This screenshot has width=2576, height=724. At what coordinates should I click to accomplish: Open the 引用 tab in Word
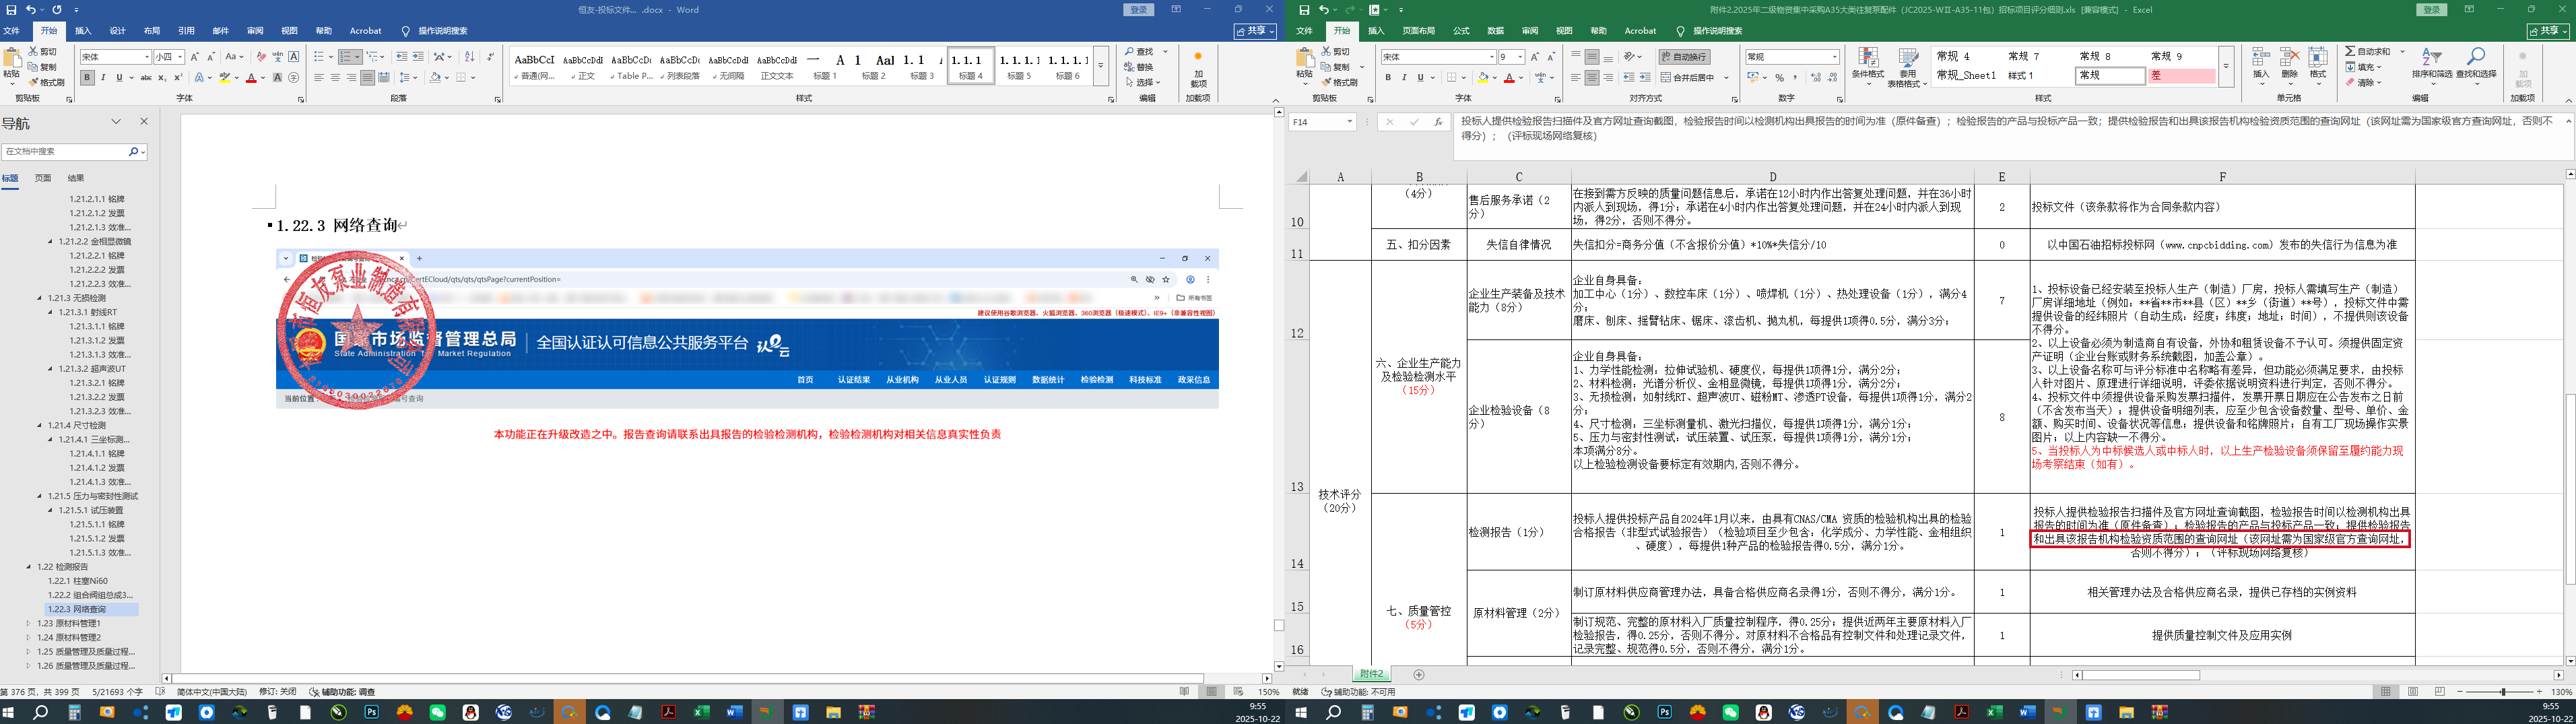(186, 31)
